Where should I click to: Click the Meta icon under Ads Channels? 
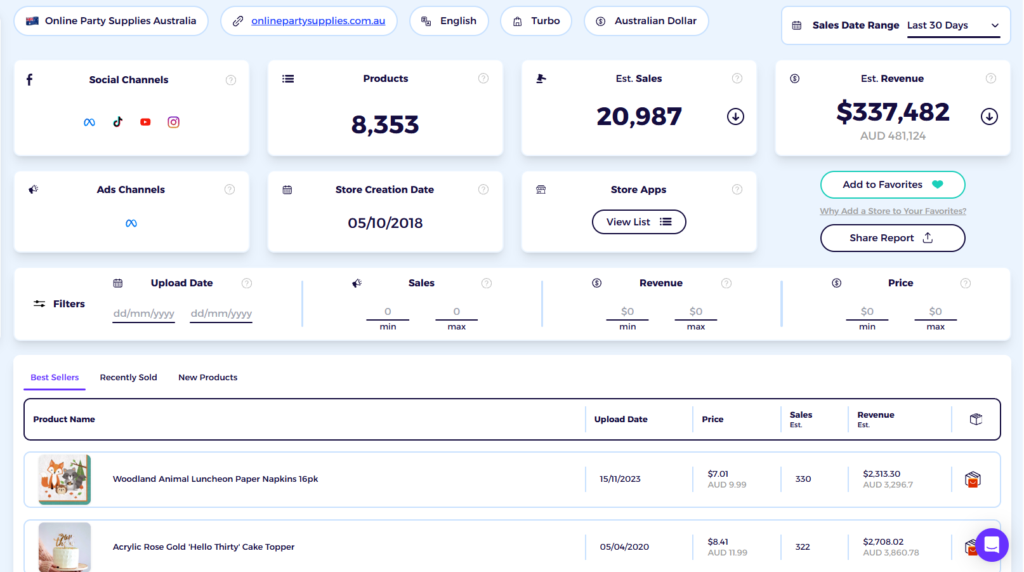coord(131,223)
